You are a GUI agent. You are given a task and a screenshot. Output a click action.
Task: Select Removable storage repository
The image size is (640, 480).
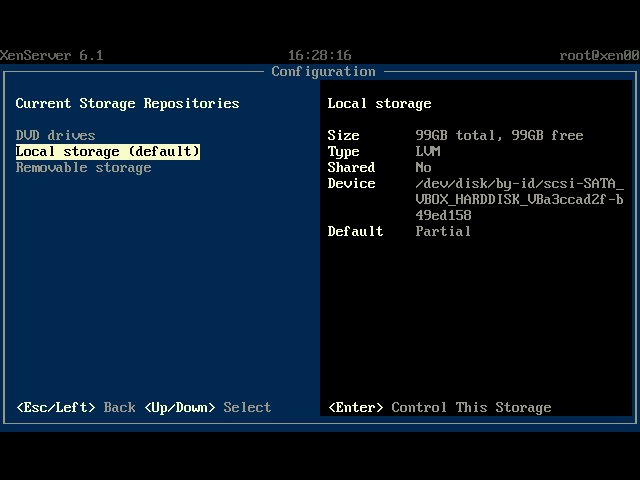coord(84,168)
